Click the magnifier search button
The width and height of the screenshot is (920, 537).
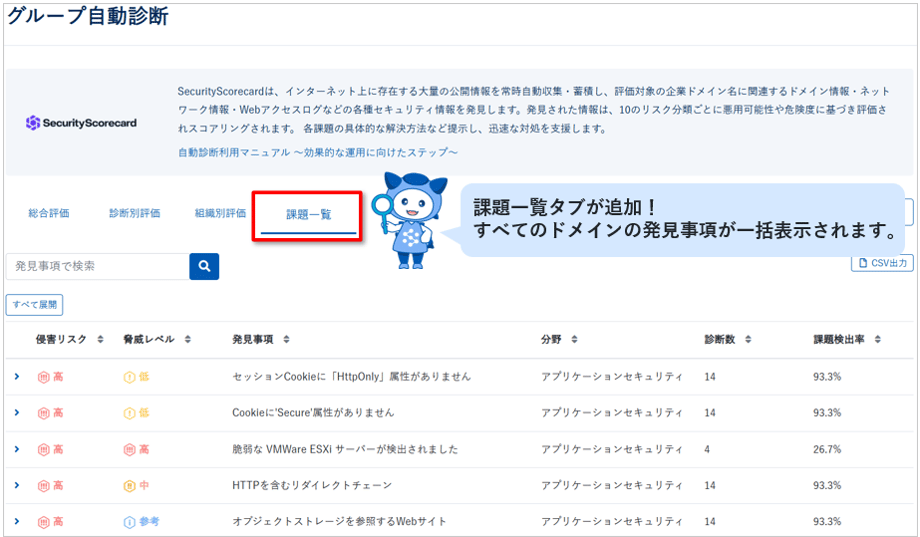pos(204,266)
